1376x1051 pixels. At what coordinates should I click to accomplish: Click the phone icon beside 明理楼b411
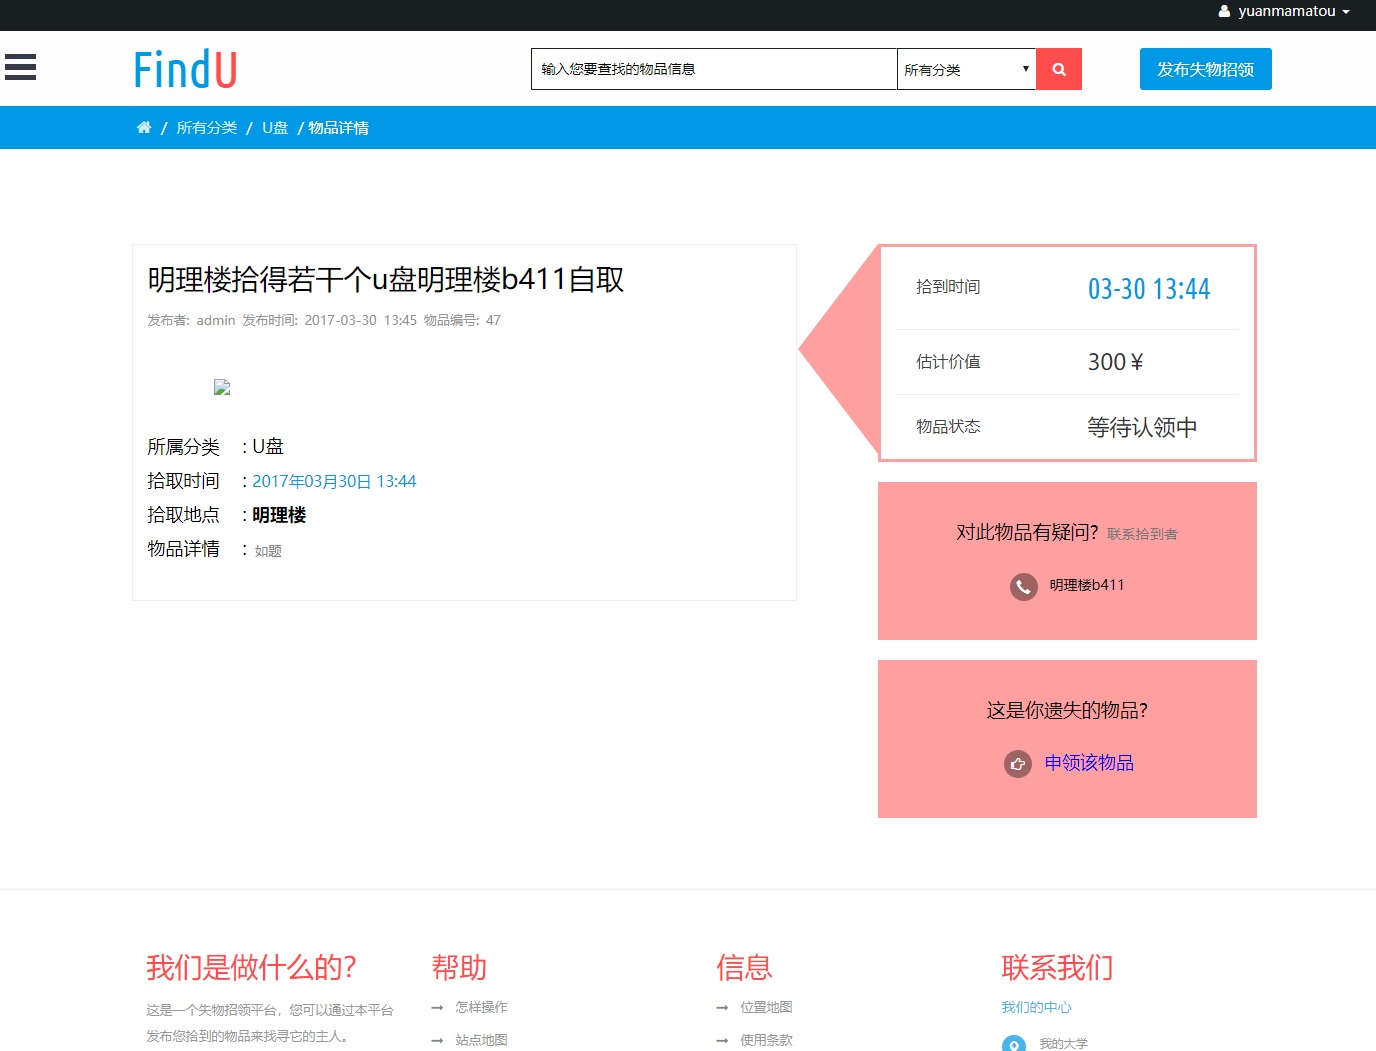pos(1023,587)
